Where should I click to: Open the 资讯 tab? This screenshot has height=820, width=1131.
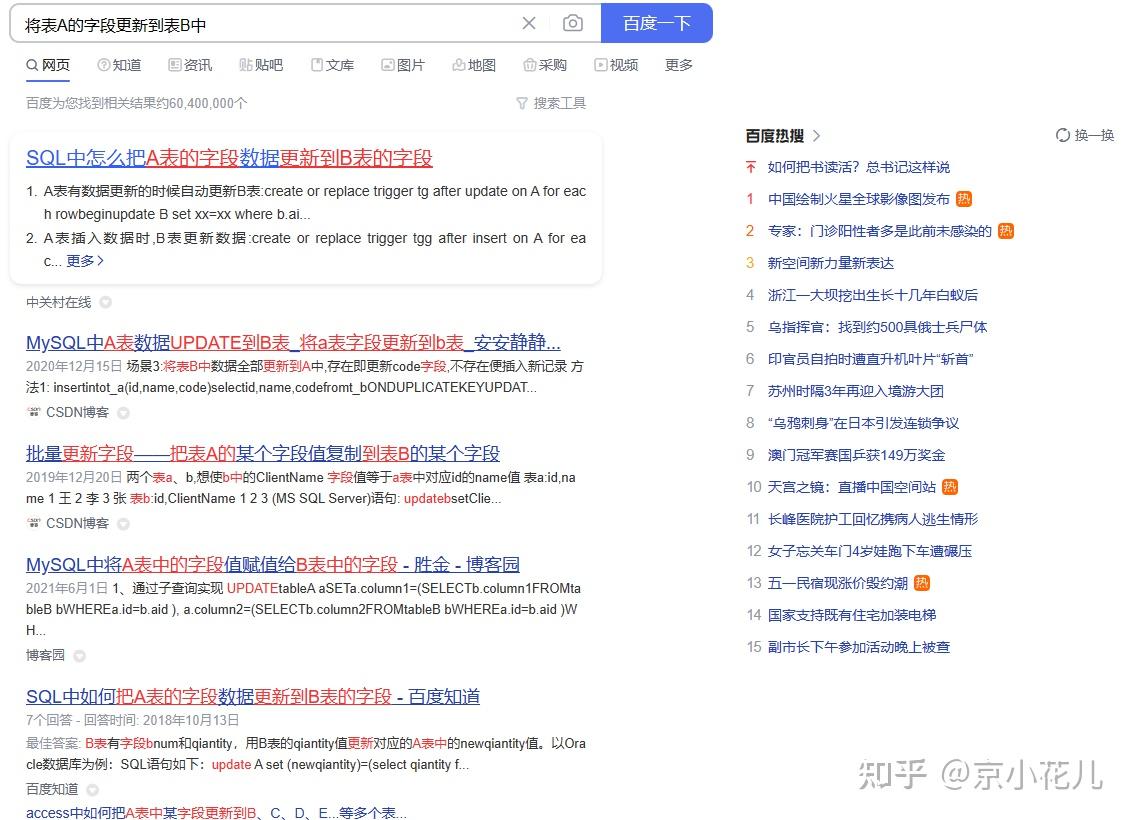point(190,65)
